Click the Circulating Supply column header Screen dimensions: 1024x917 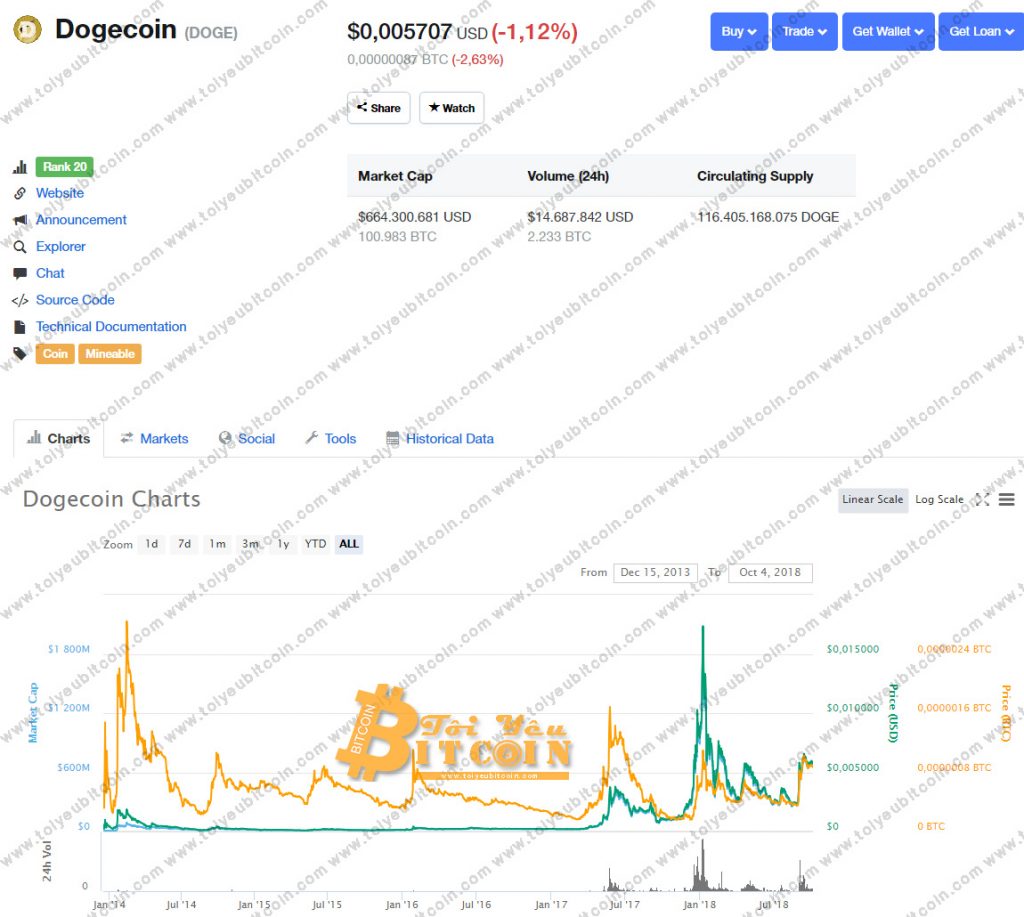click(755, 176)
